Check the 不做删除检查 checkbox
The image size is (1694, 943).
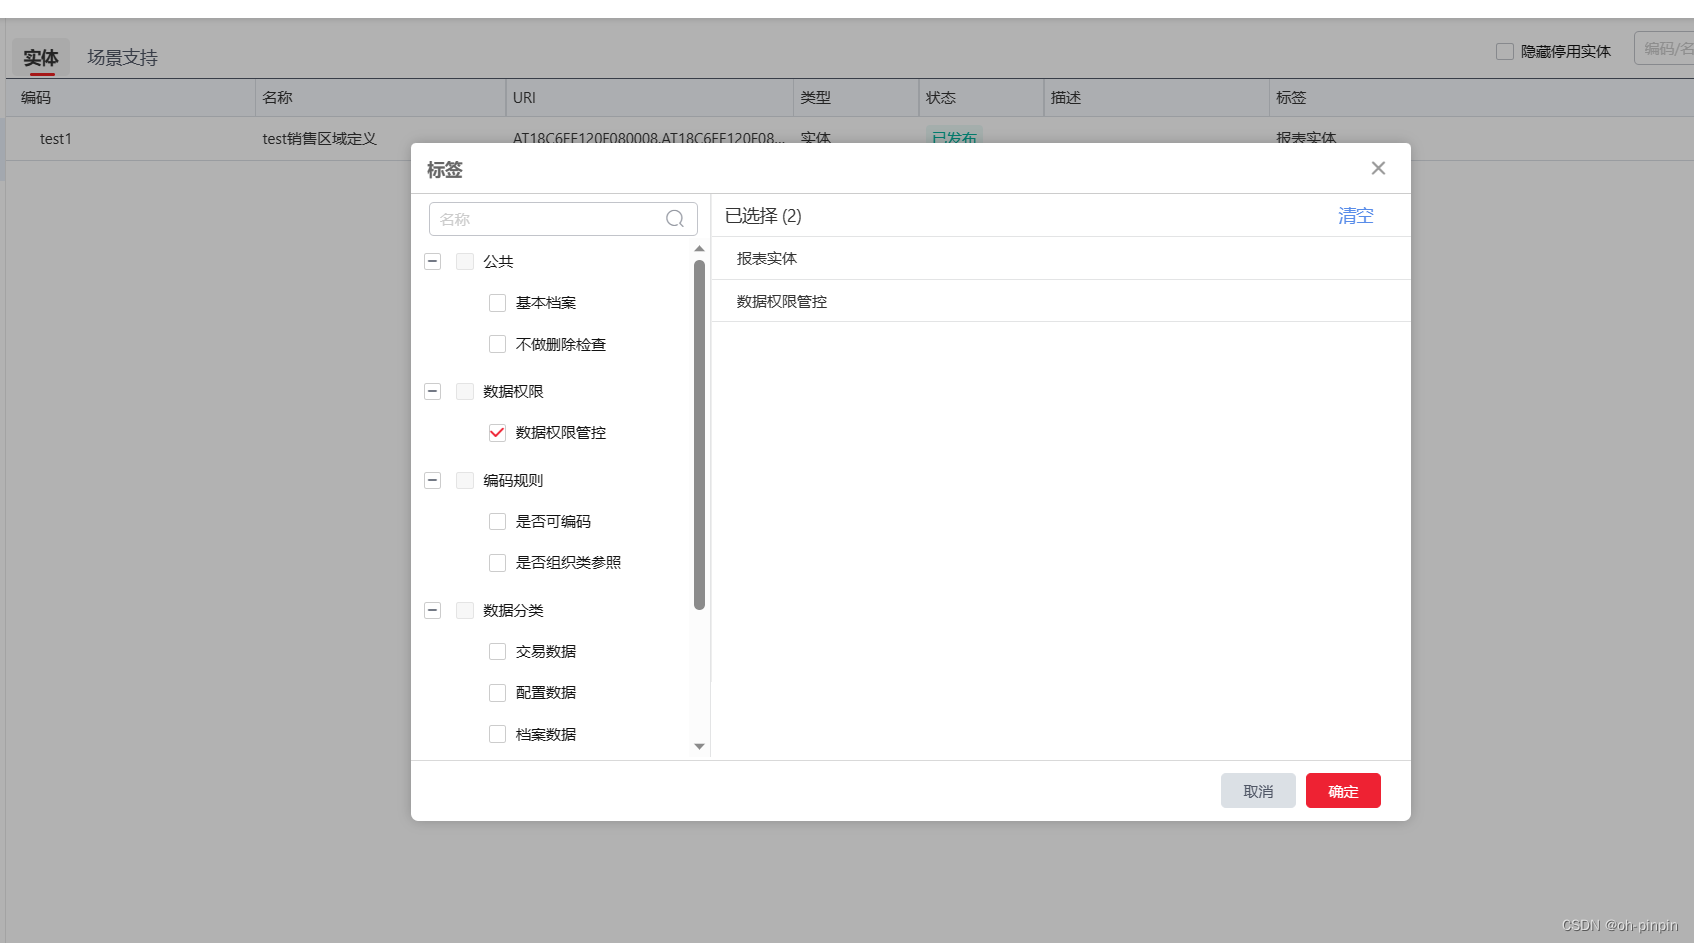497,343
